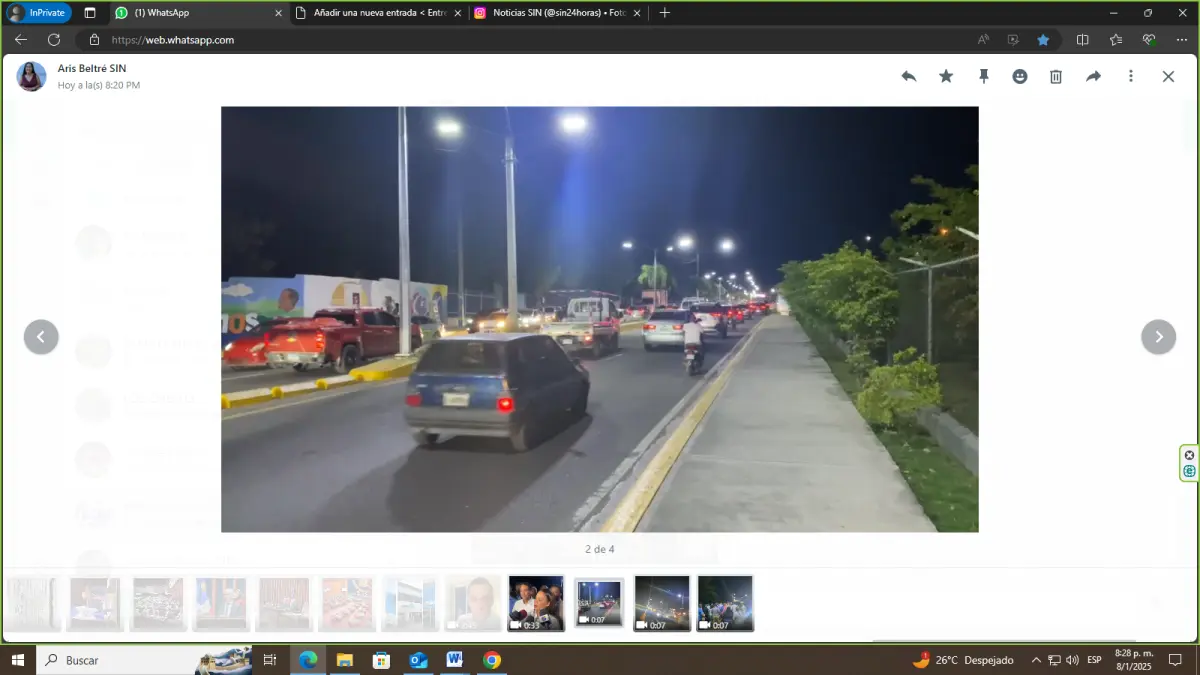Delete the media with the trash icon
This screenshot has height=675, width=1200.
coord(1056,76)
